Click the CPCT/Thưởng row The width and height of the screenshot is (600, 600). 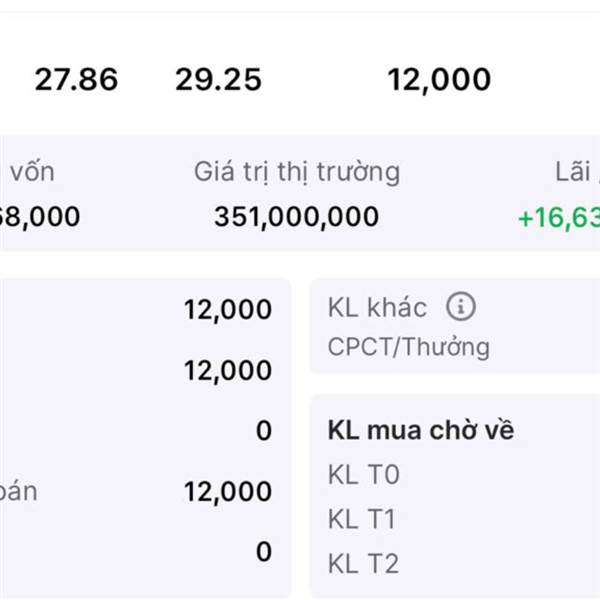click(408, 348)
